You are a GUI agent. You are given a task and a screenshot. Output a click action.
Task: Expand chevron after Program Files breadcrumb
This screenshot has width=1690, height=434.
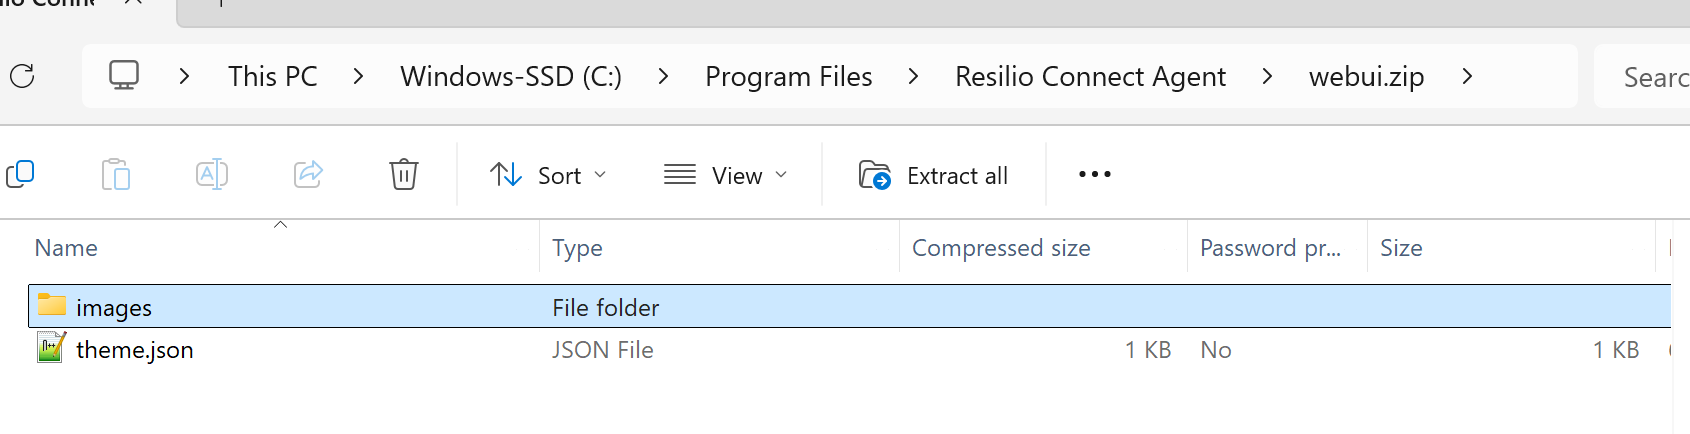click(x=913, y=76)
